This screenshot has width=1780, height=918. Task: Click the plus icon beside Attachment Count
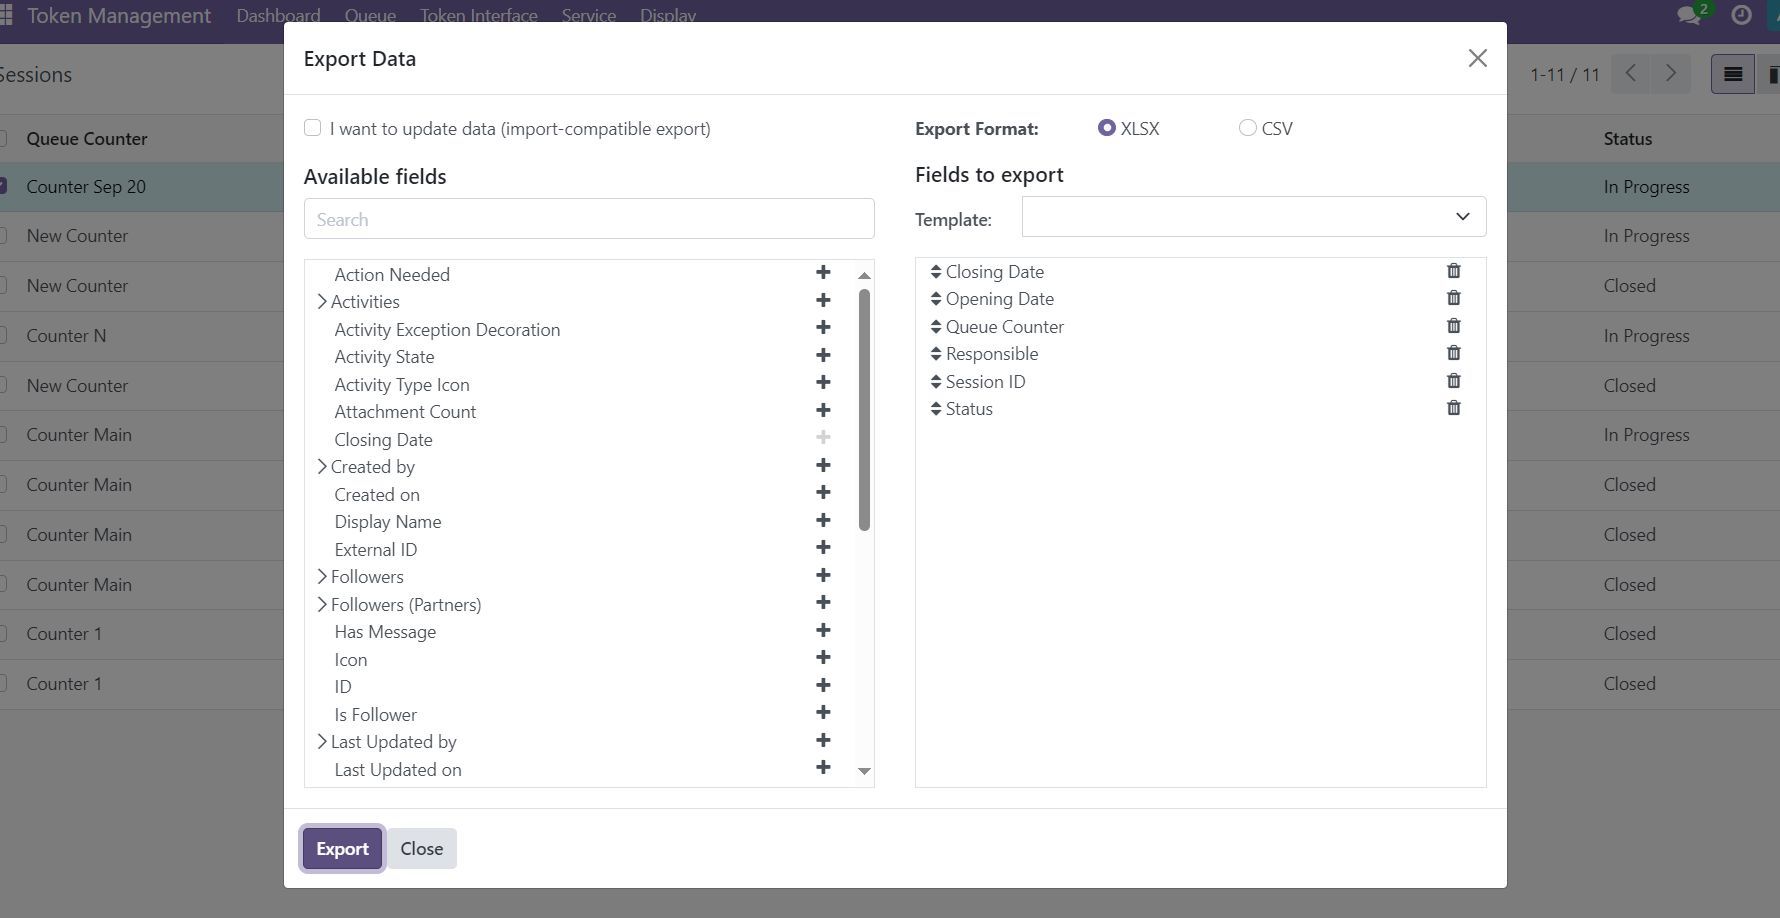click(x=823, y=411)
